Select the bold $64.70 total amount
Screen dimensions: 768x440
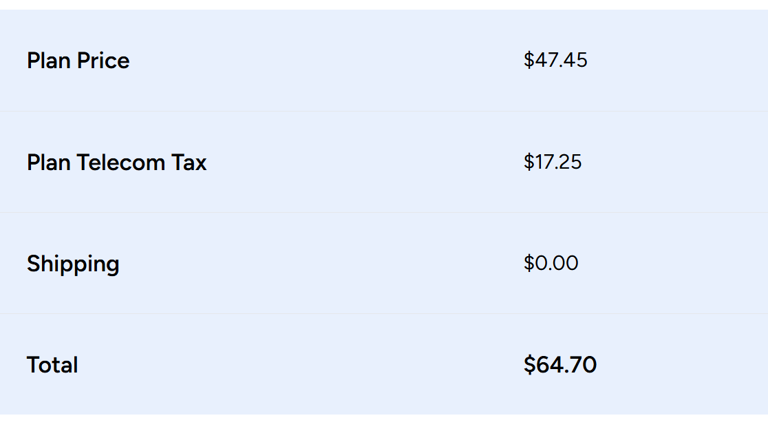click(560, 365)
